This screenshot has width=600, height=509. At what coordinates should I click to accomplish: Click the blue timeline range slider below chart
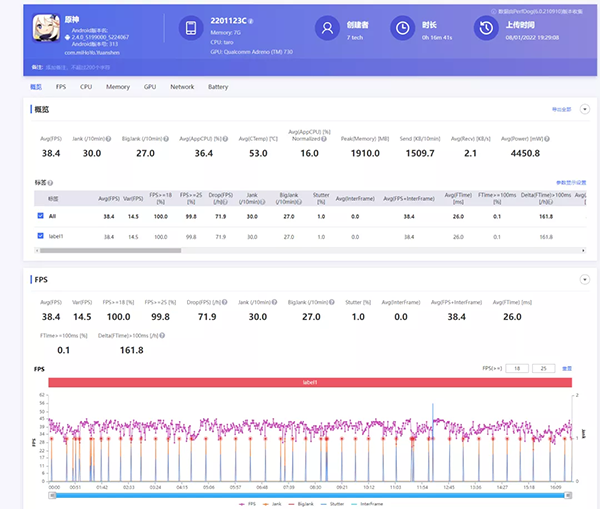[308, 494]
